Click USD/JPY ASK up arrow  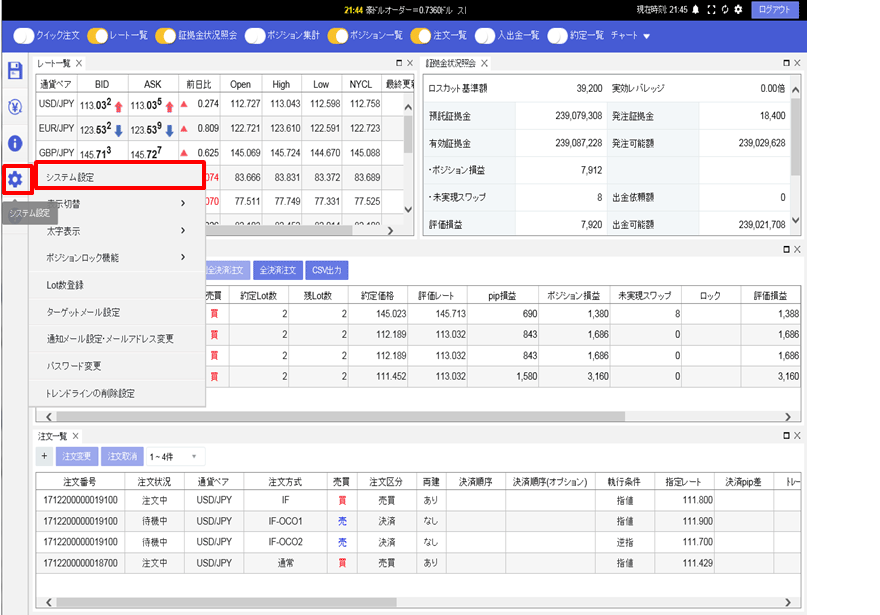point(169,106)
